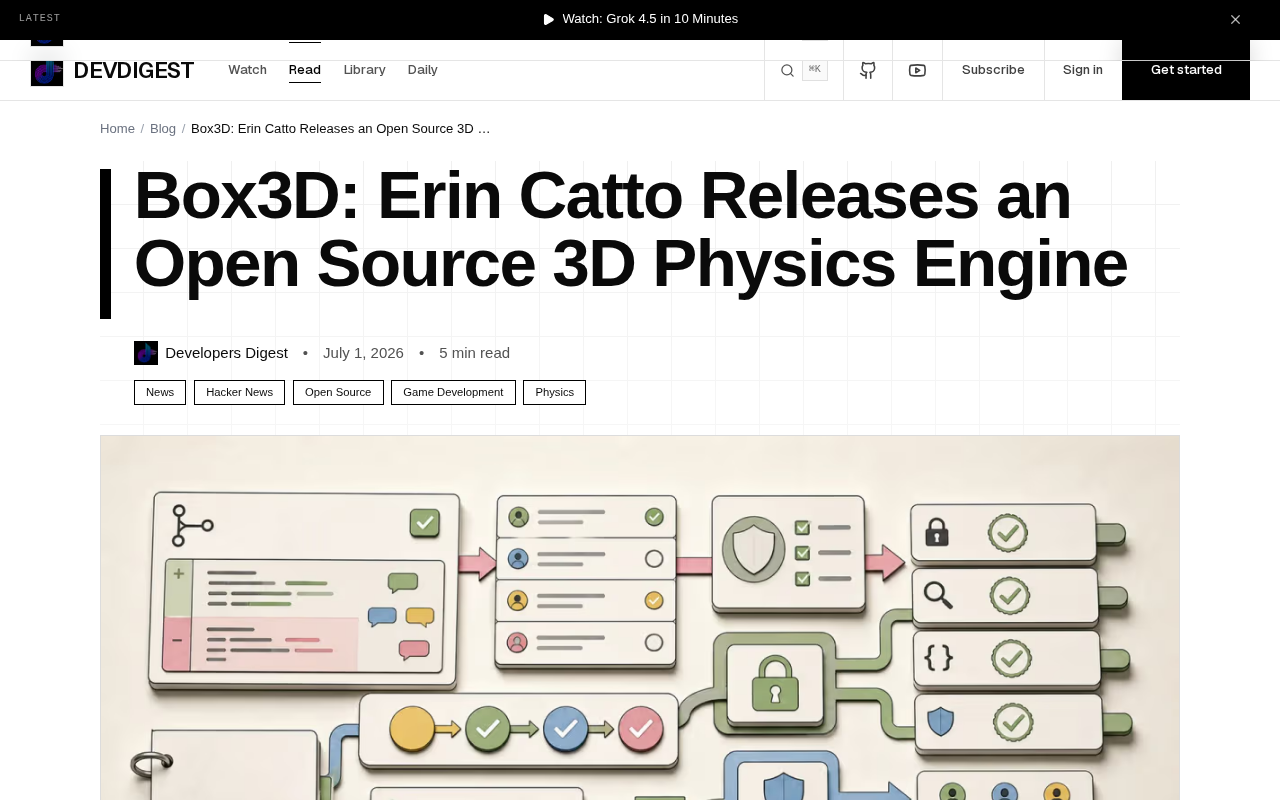Play the Grok 4.5 video icon
Image resolution: width=1280 pixels, height=800 pixels.
point(548,19)
